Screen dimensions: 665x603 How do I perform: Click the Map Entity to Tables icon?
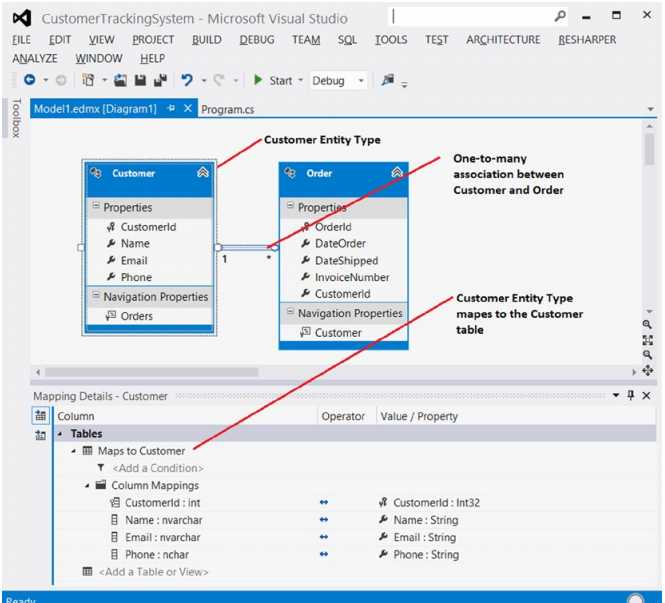point(40,415)
